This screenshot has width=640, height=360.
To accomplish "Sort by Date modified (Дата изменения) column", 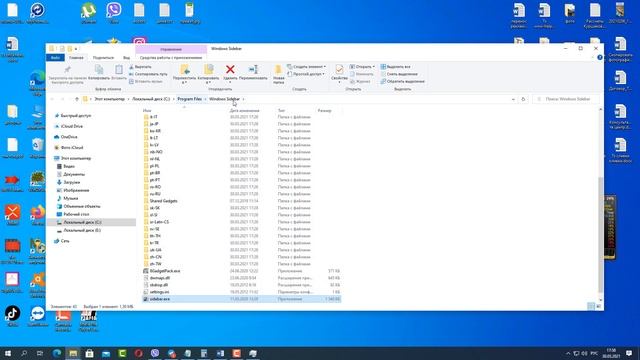I will pos(244,111).
